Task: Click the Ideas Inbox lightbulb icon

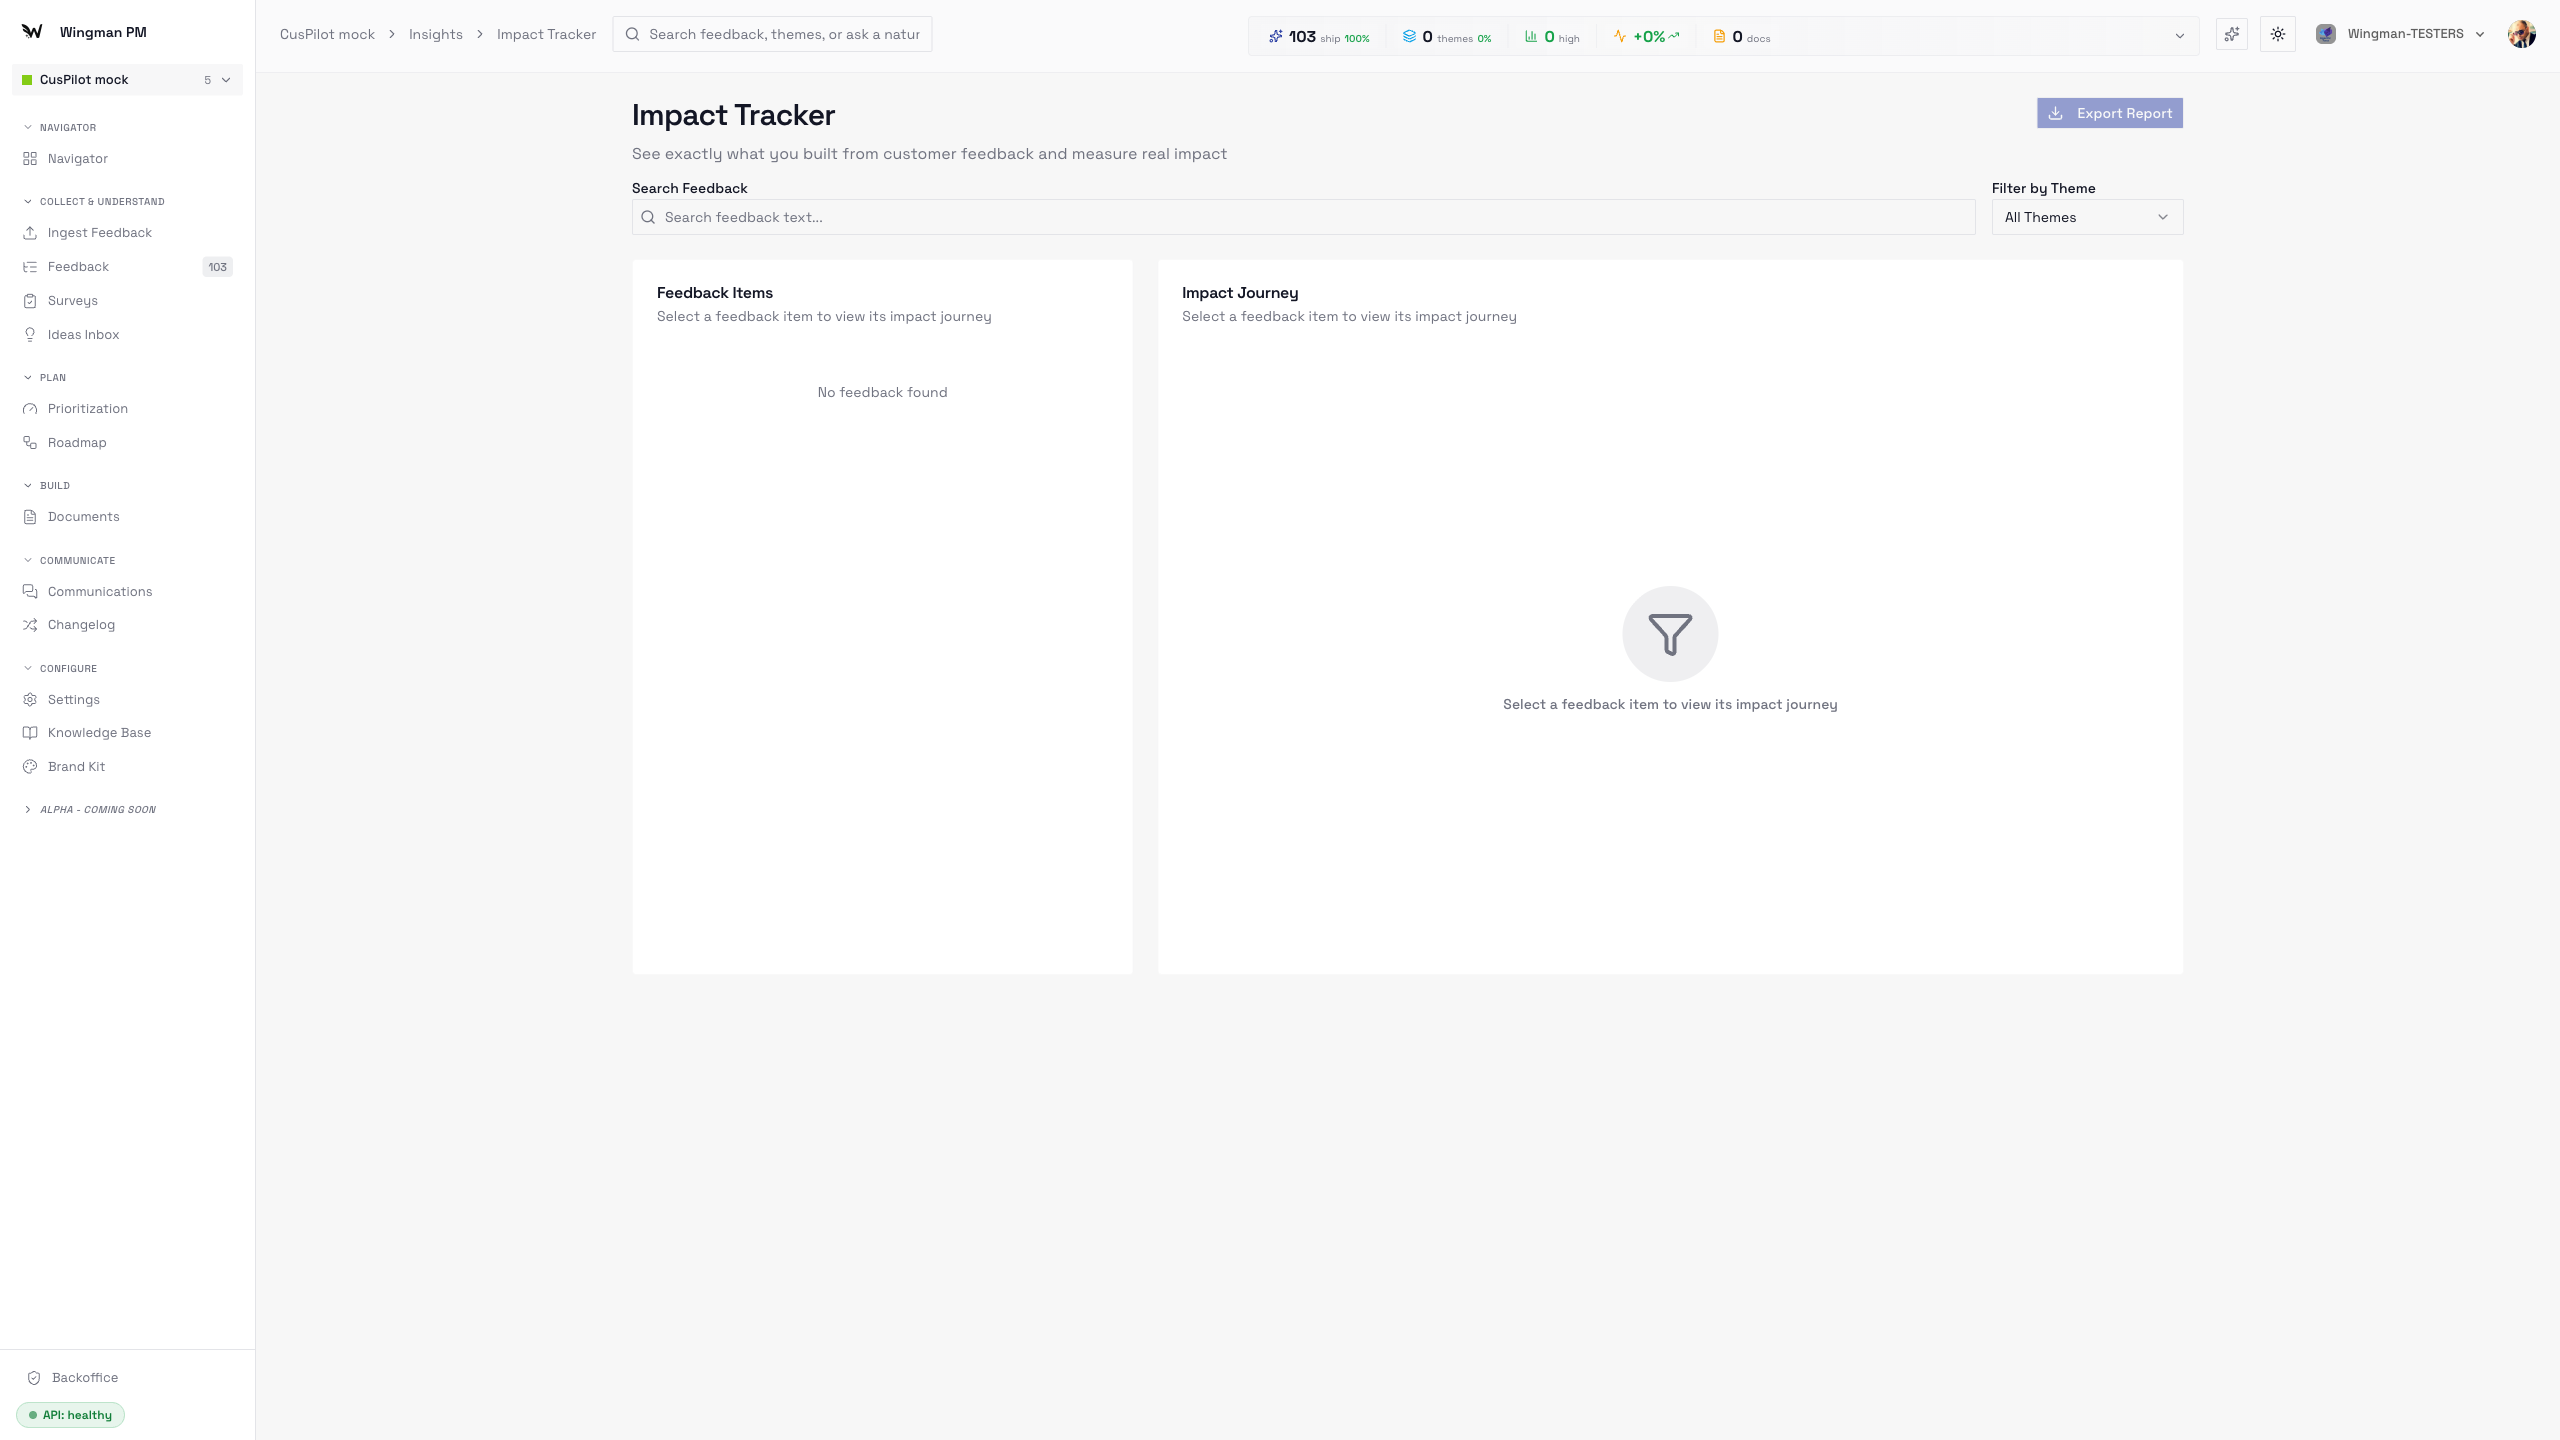Action: (x=30, y=335)
